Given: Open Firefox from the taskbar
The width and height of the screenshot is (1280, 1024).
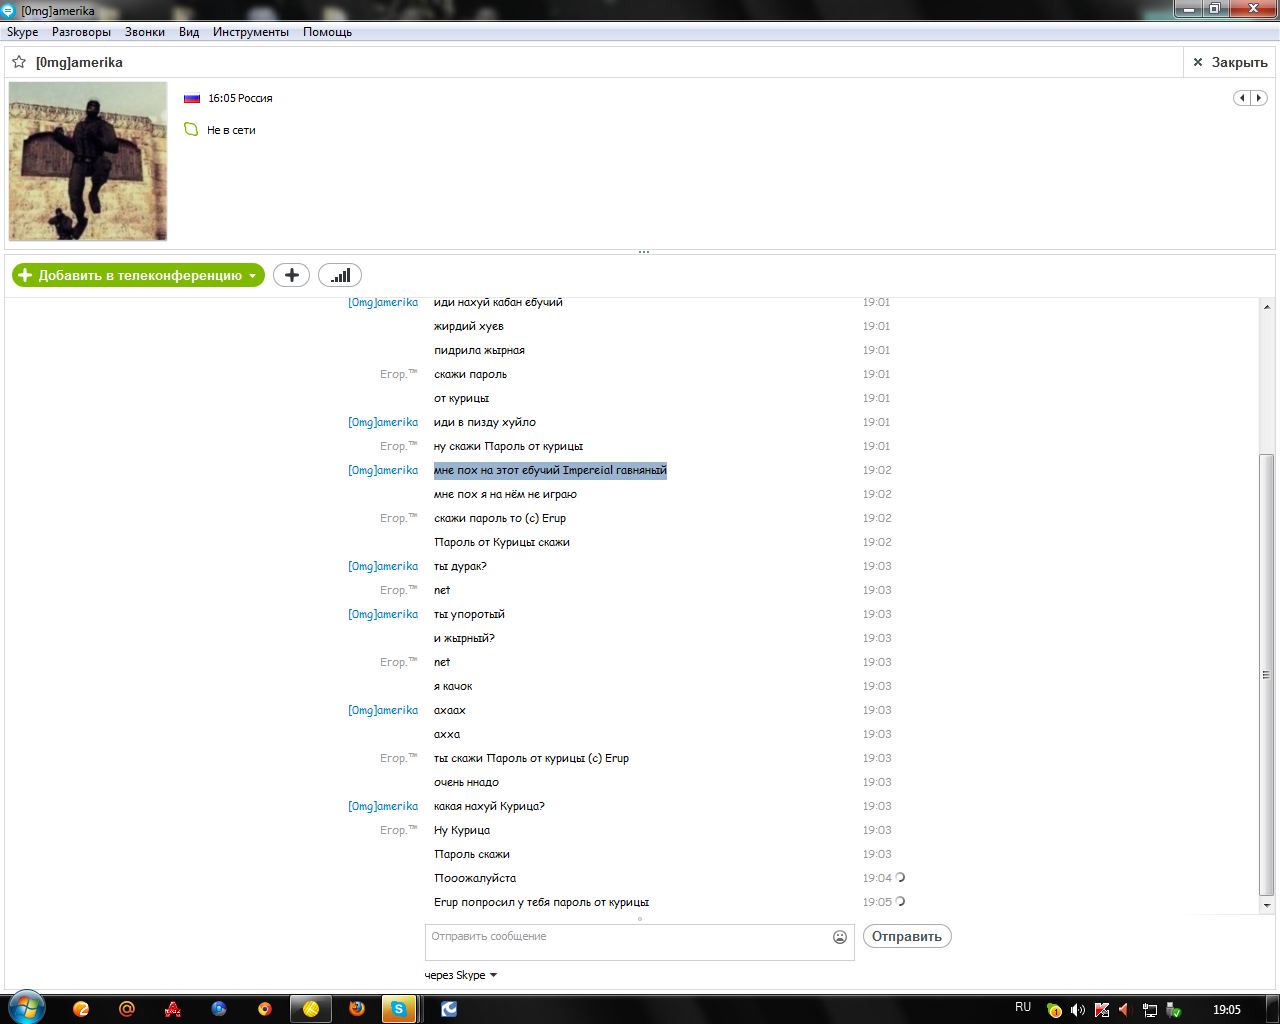Looking at the screenshot, I should (357, 1009).
